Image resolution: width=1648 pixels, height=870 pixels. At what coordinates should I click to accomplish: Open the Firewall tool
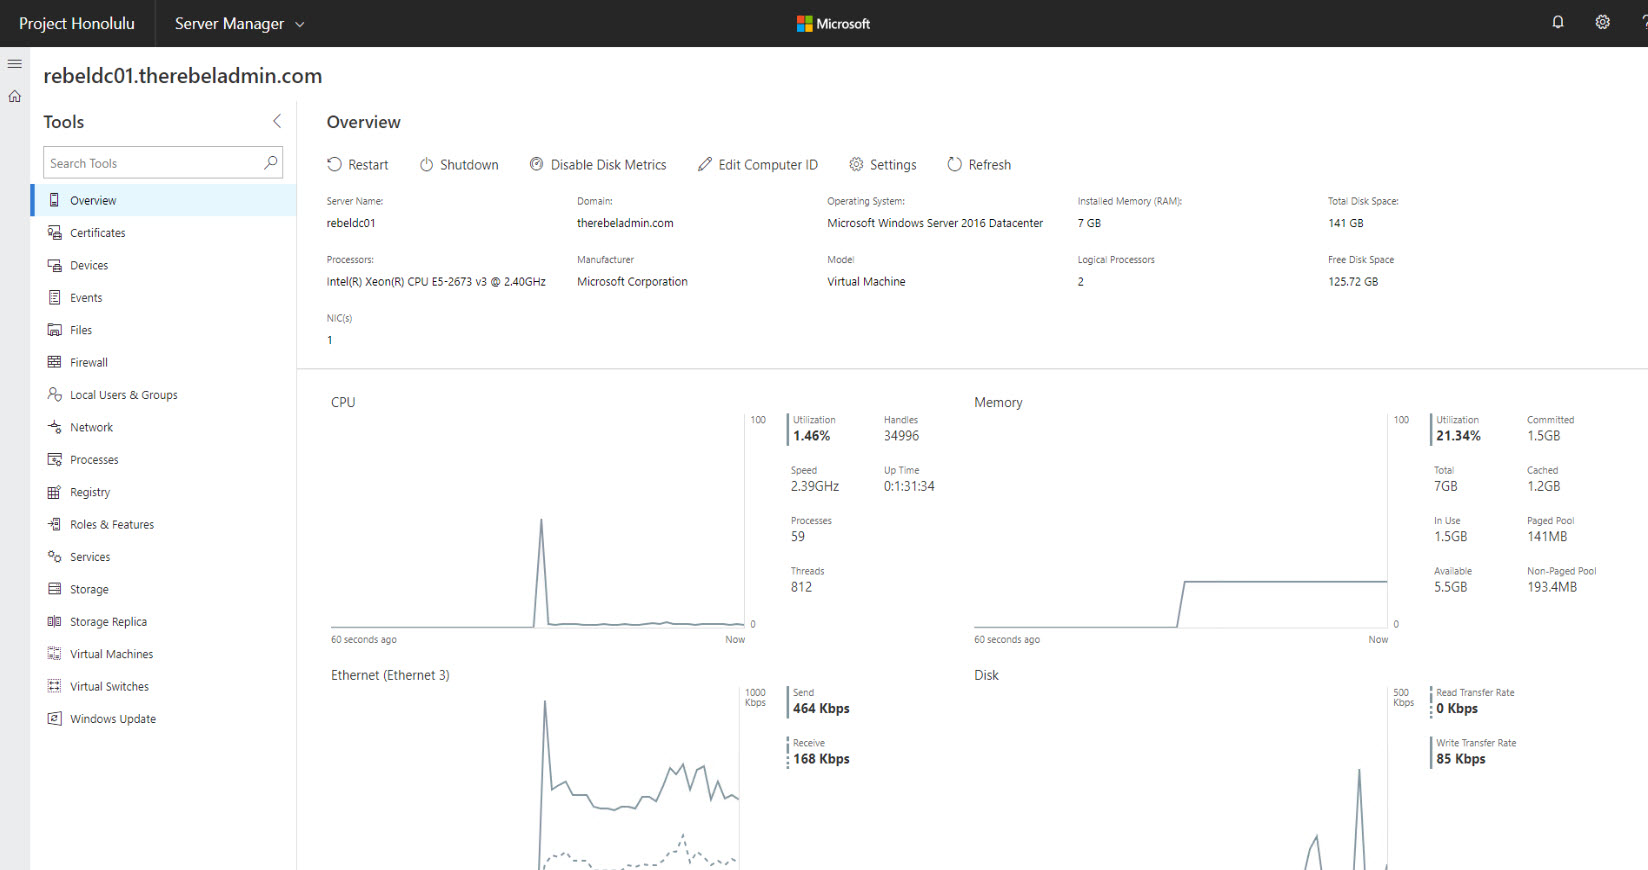coord(164,362)
